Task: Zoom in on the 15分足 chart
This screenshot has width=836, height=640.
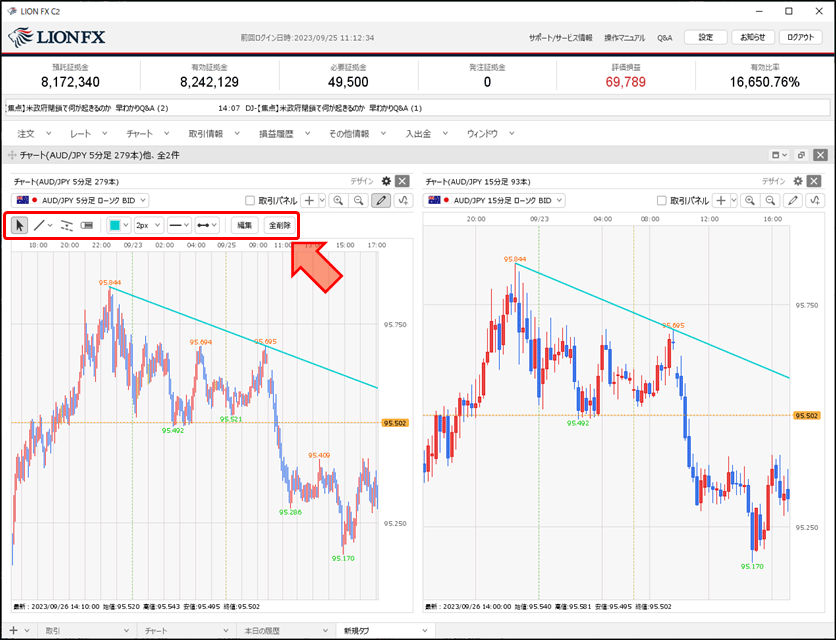Action: [750, 201]
